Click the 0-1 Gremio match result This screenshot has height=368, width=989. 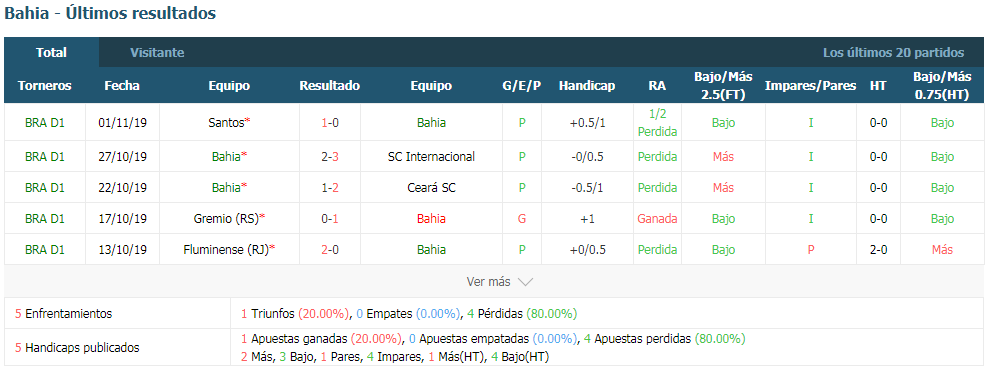[x=330, y=218]
